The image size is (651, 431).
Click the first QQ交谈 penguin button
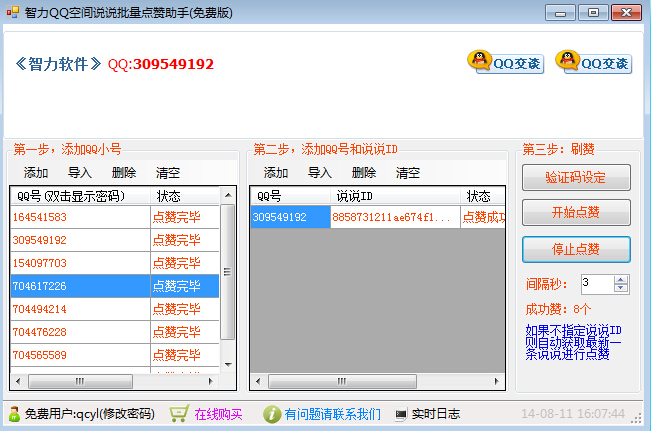coord(505,62)
